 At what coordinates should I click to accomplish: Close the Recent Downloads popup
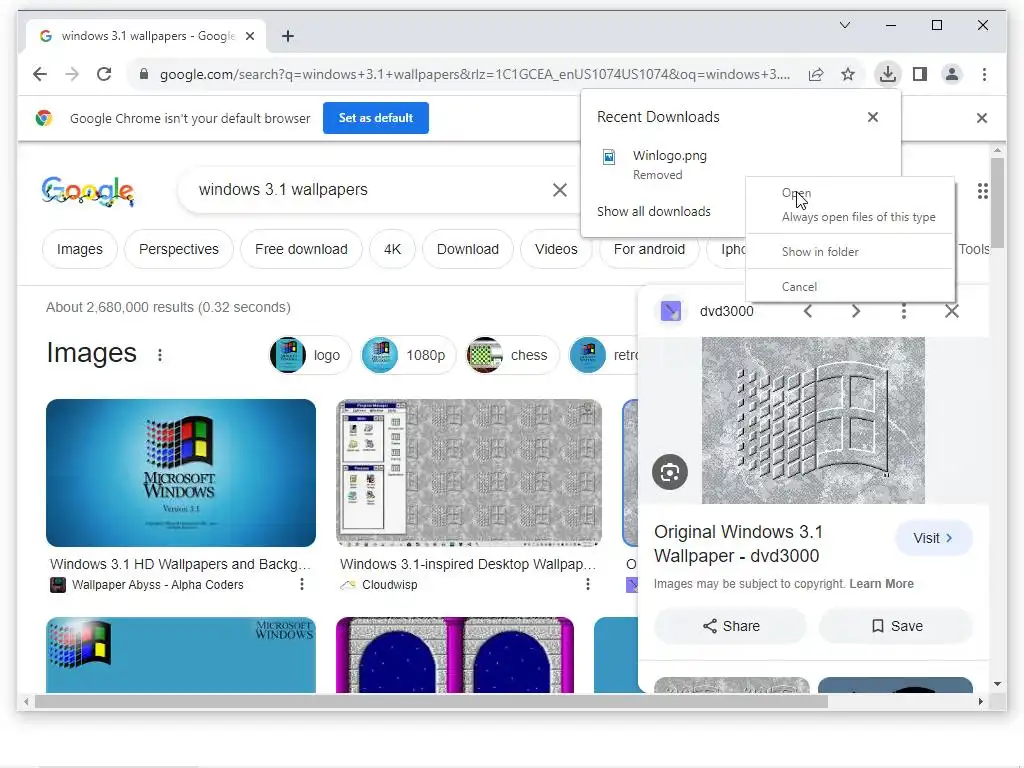pos(872,117)
